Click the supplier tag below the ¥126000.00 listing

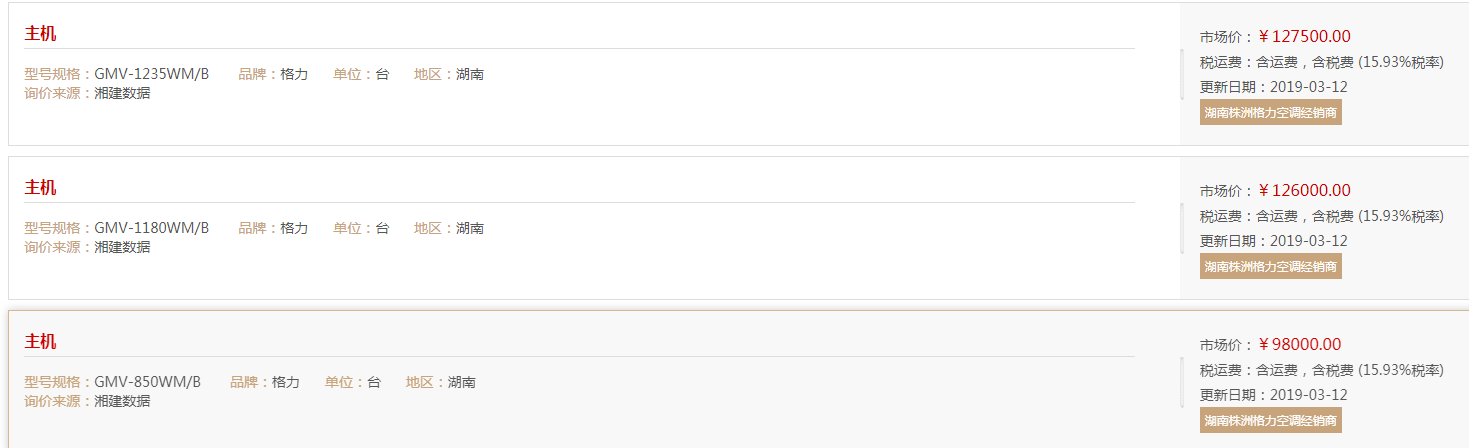[1270, 266]
